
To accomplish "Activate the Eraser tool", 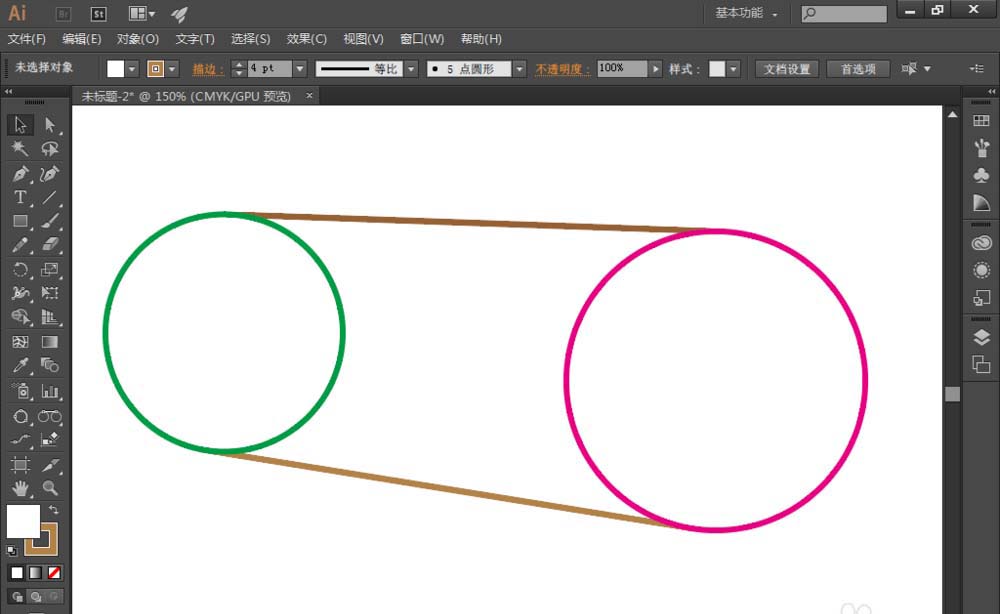I will coord(50,245).
